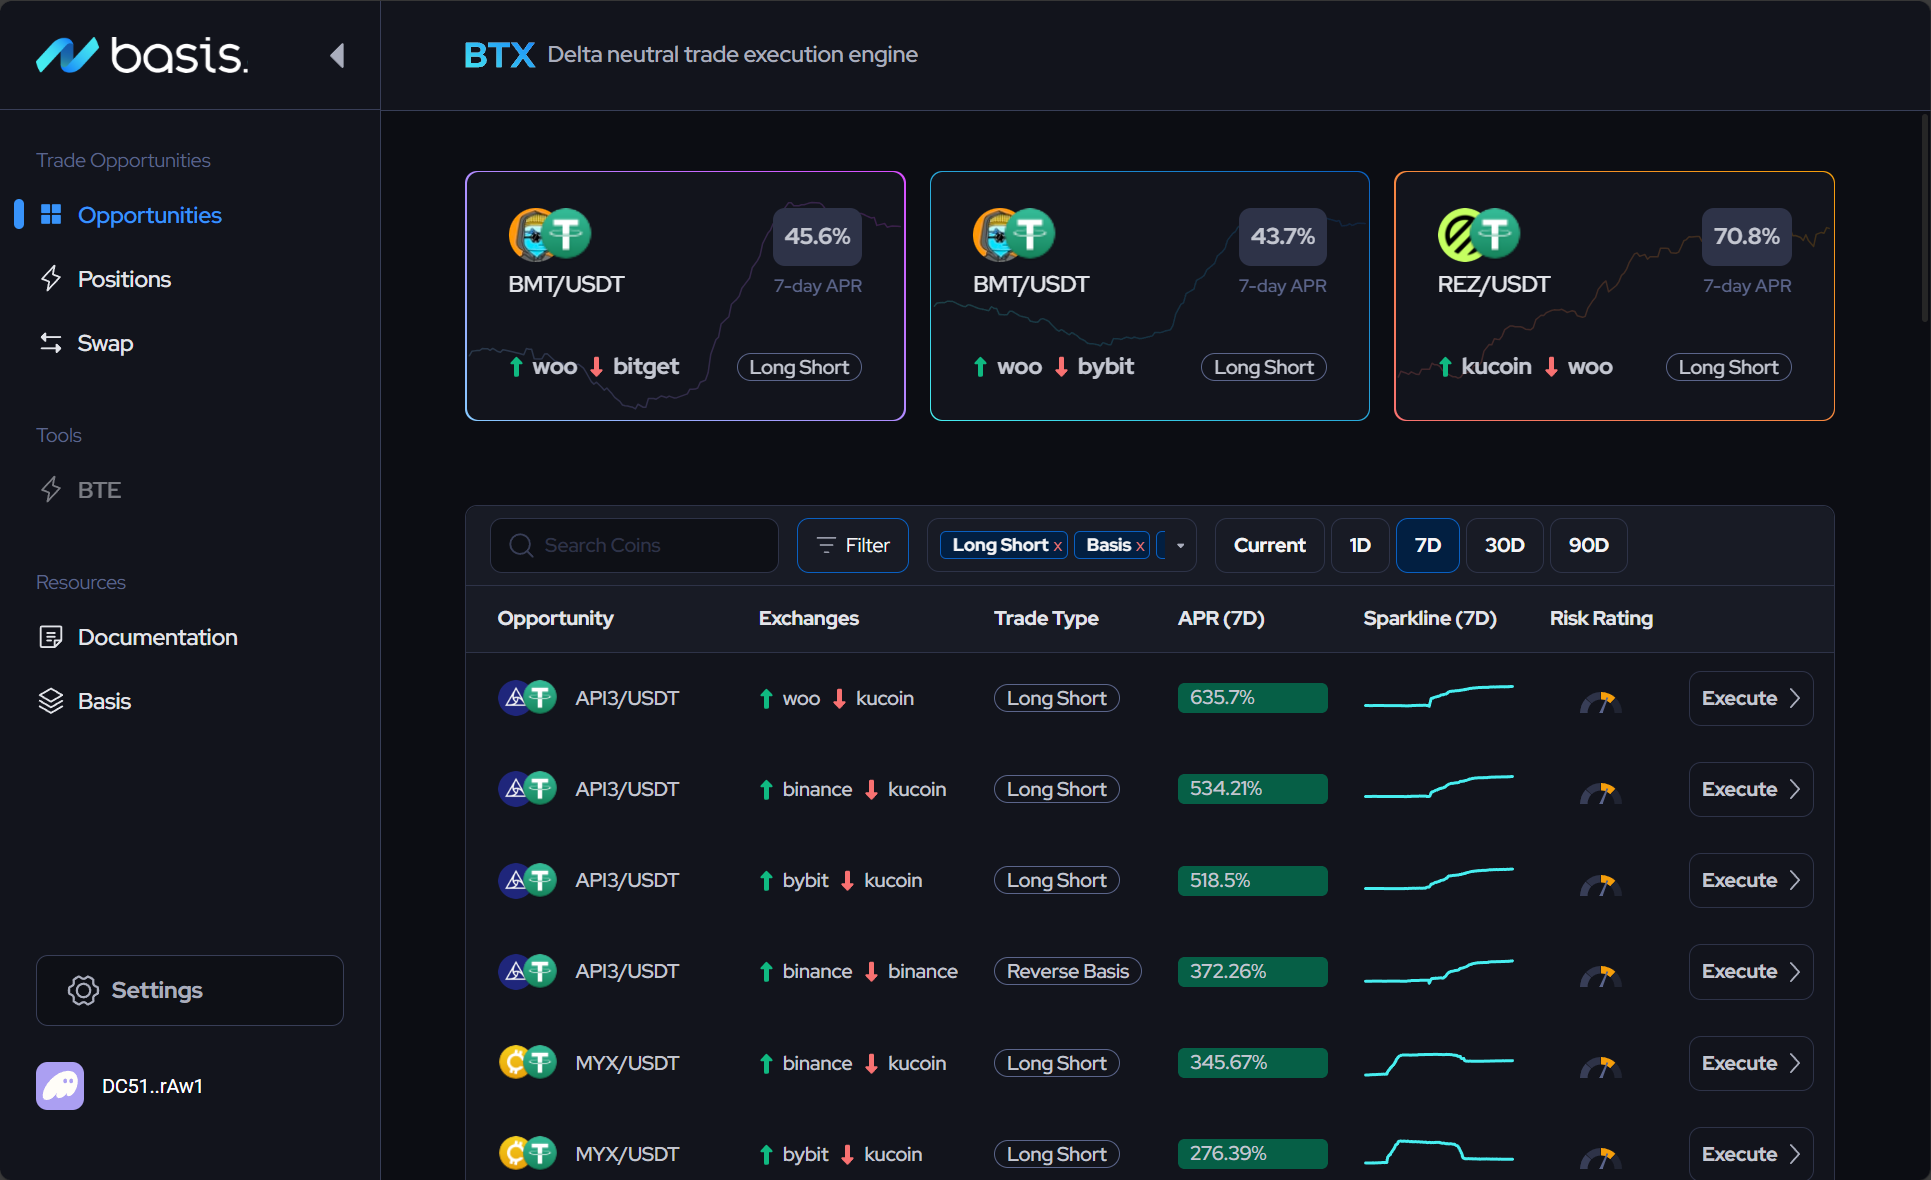
Task: Click the API3 coin icon in 635.7% row
Action: (x=514, y=698)
